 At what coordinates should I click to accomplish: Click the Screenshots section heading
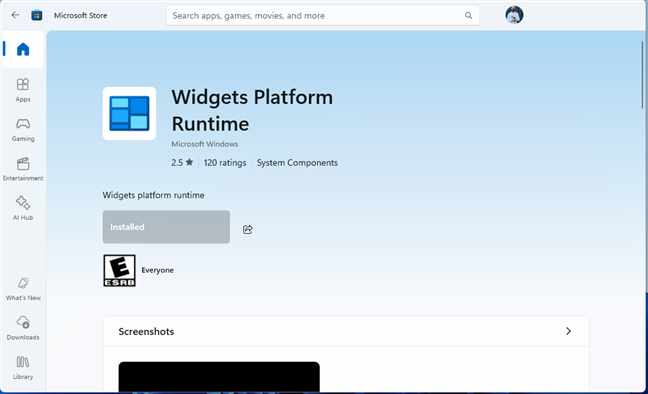coord(146,332)
